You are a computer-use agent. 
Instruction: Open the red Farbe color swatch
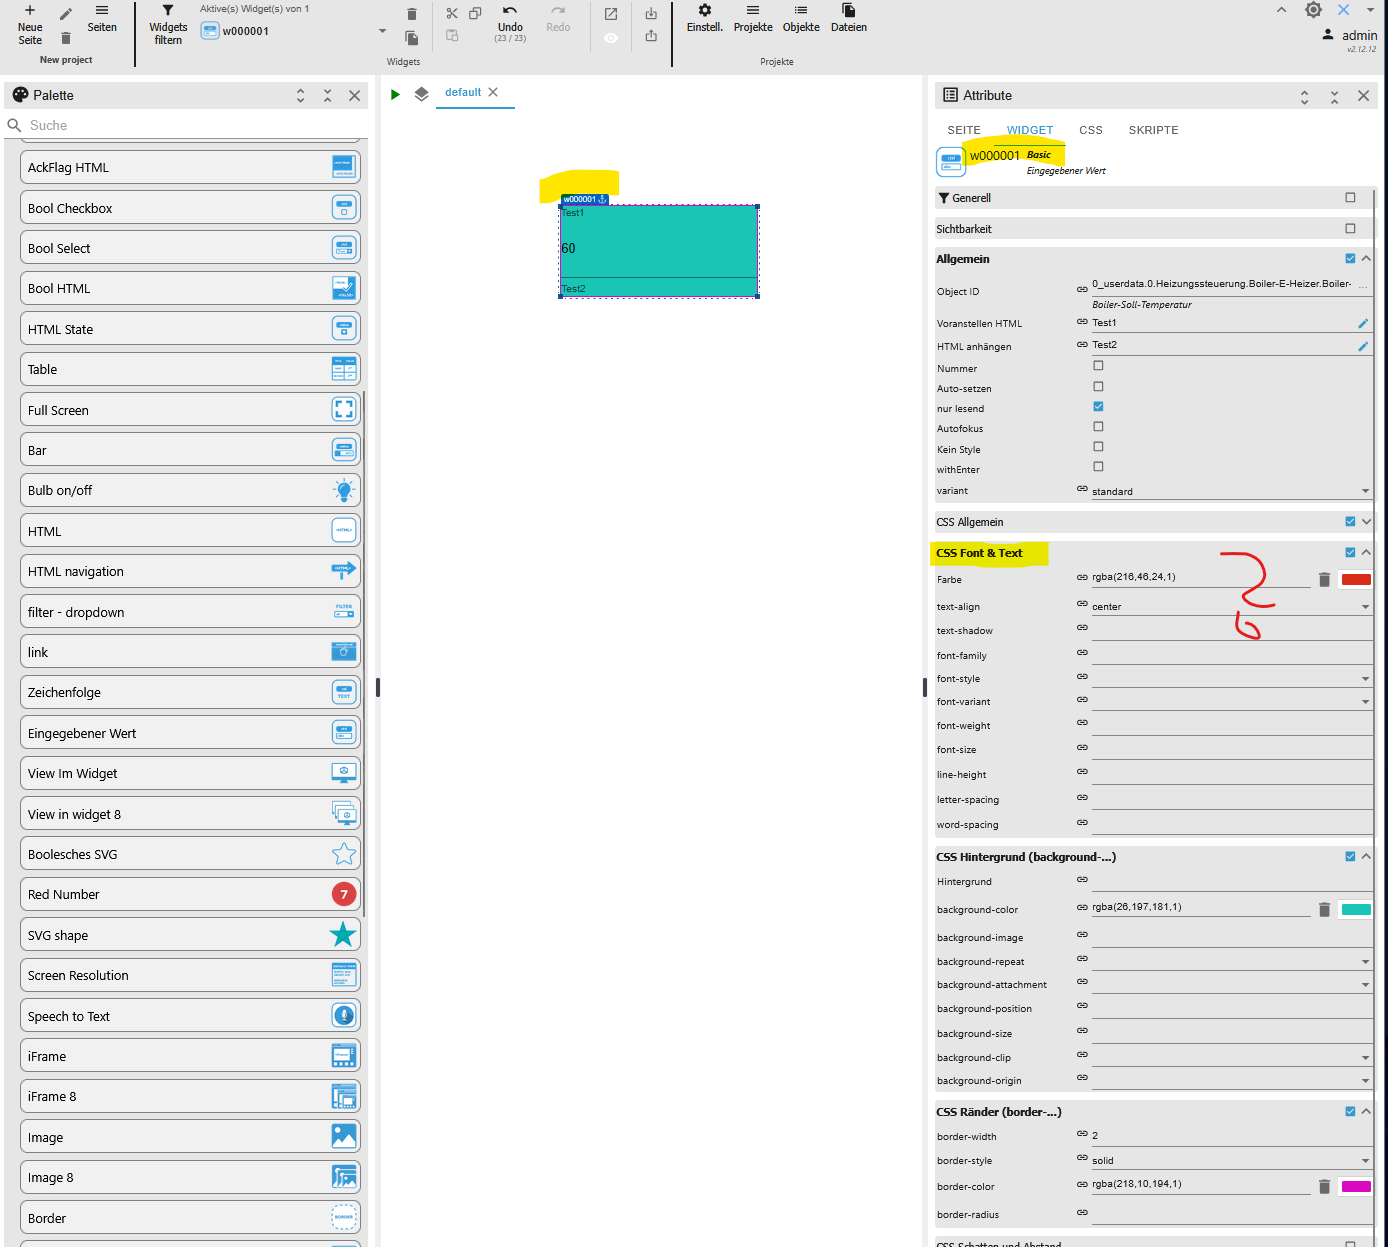tap(1356, 579)
